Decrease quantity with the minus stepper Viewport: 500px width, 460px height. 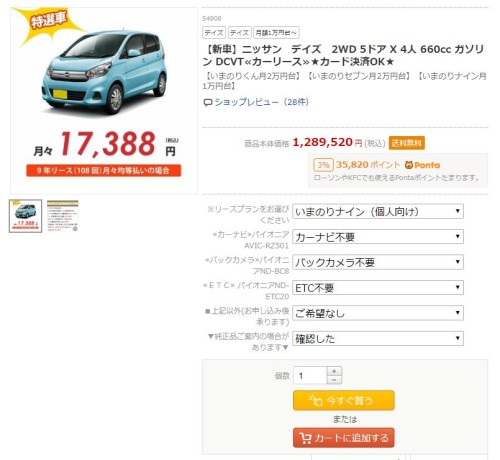334,380
